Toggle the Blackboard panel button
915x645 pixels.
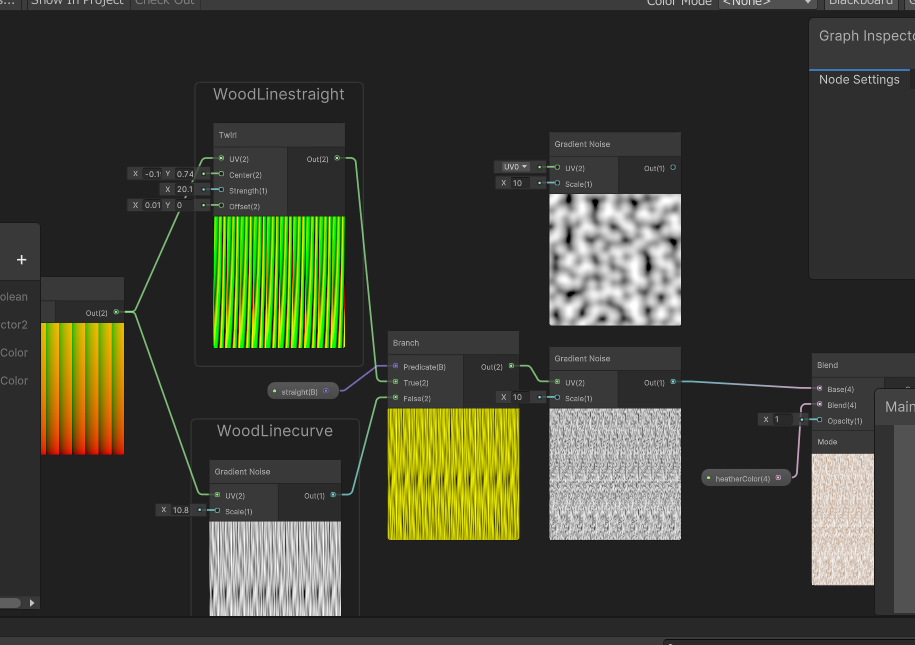[x=861, y=3]
